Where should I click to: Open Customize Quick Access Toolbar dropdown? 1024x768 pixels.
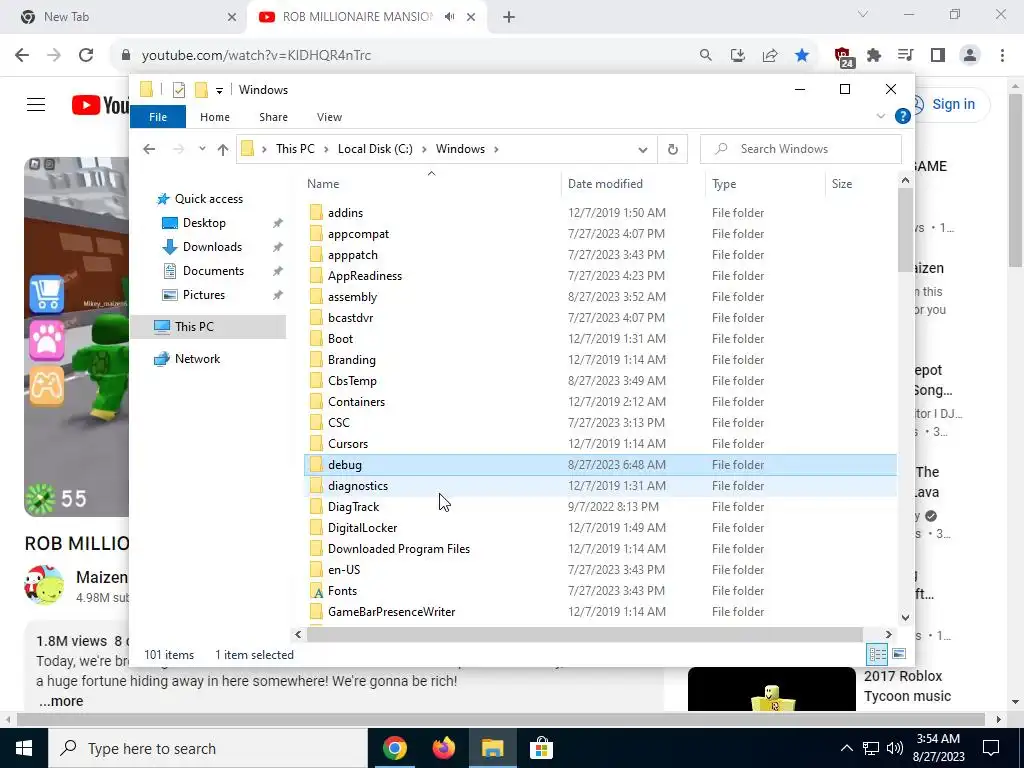219,90
